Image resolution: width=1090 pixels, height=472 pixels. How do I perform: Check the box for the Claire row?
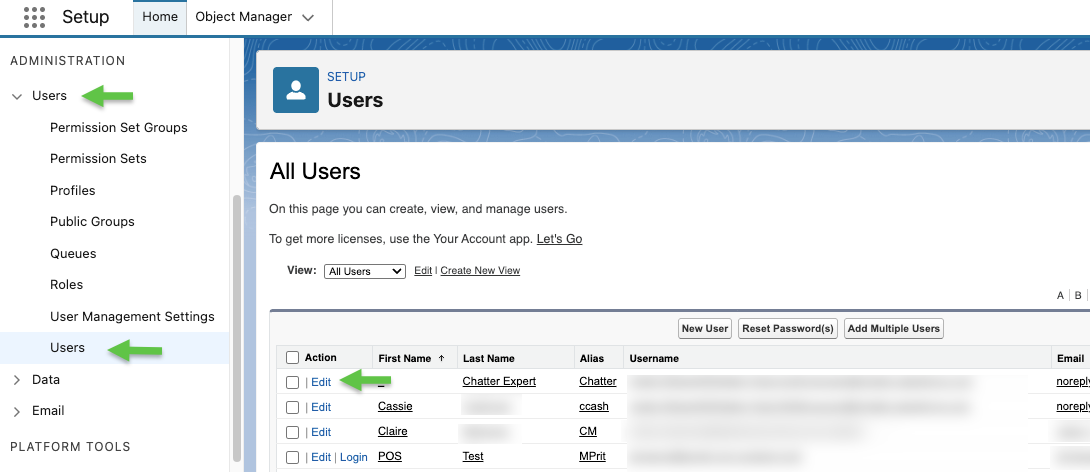(x=293, y=432)
